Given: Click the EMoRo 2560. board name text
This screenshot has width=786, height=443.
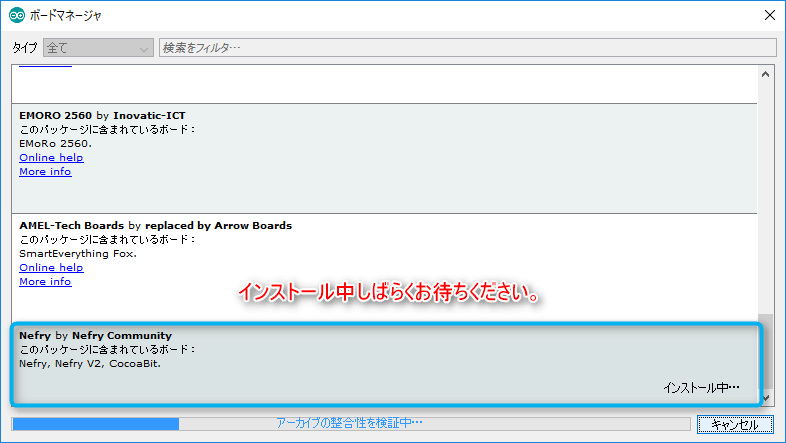Looking at the screenshot, I should tap(56, 144).
